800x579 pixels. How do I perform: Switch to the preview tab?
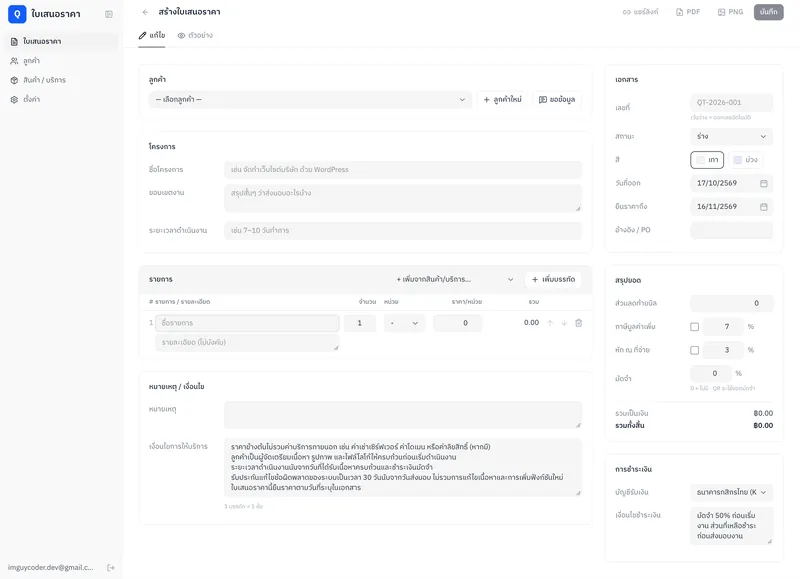coord(195,36)
